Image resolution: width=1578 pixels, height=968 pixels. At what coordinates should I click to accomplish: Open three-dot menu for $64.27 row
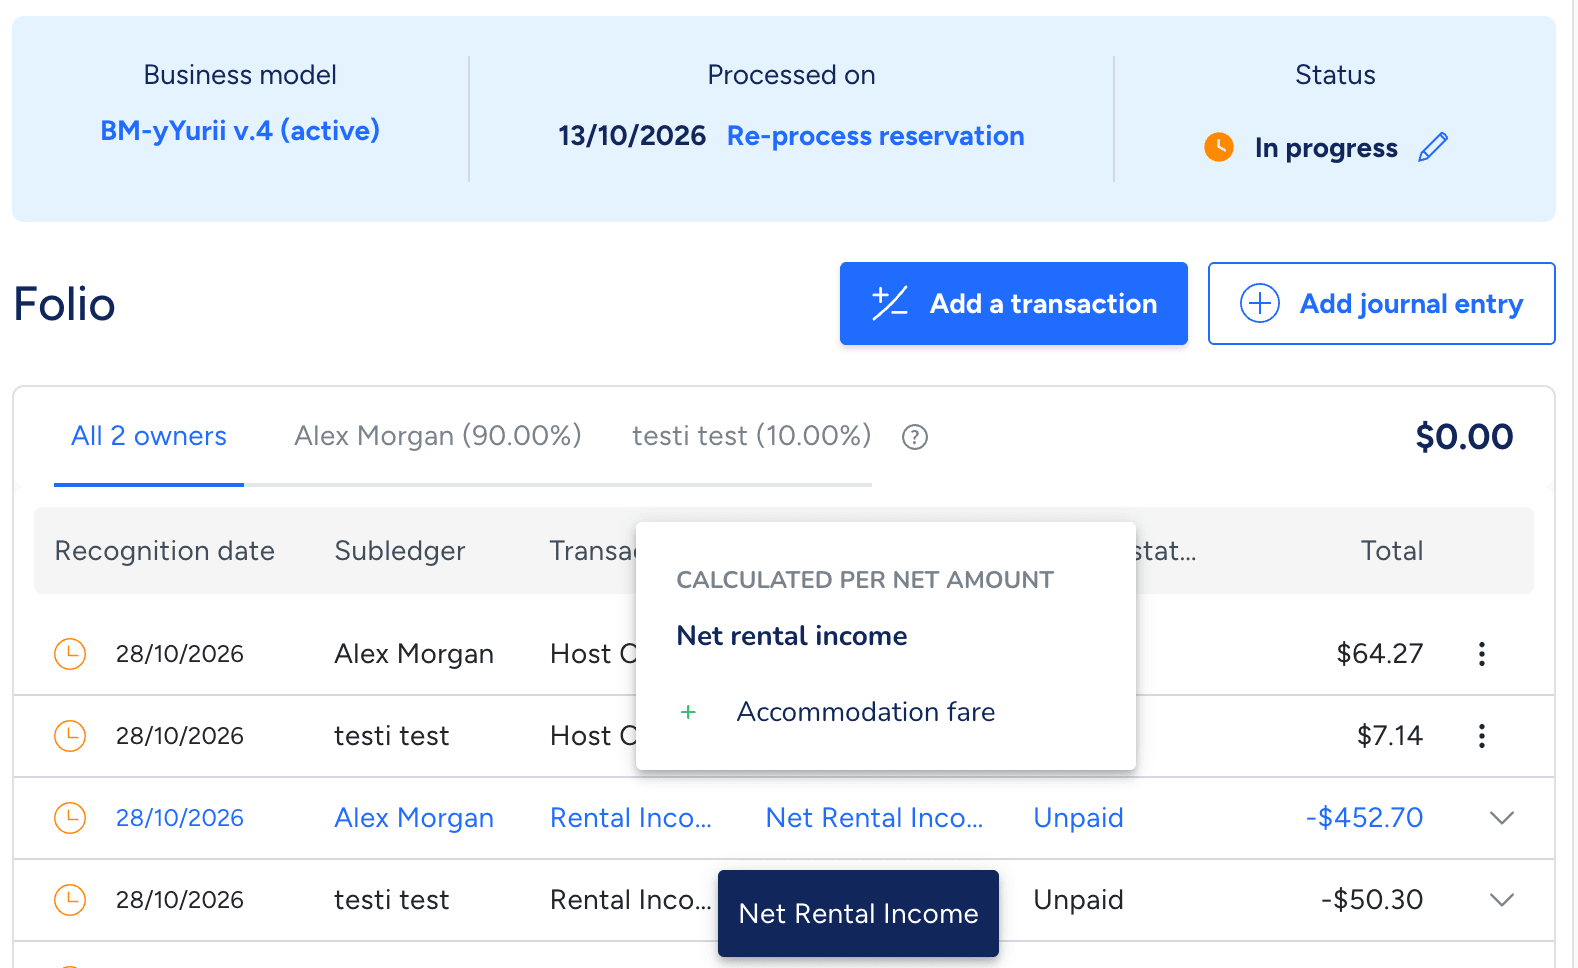coord(1482,654)
